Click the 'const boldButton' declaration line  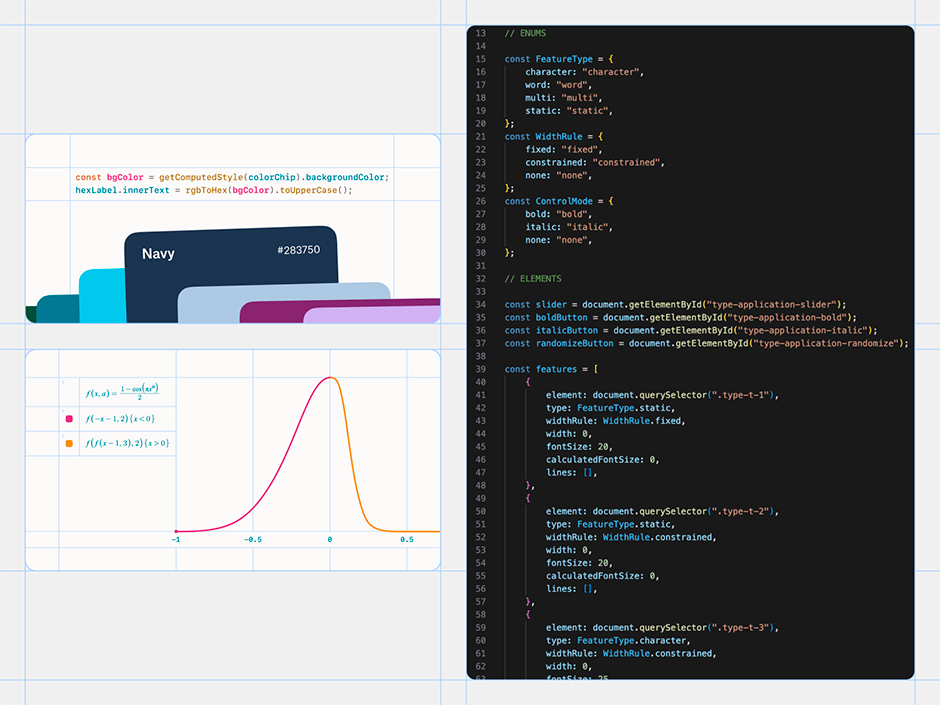(680, 317)
